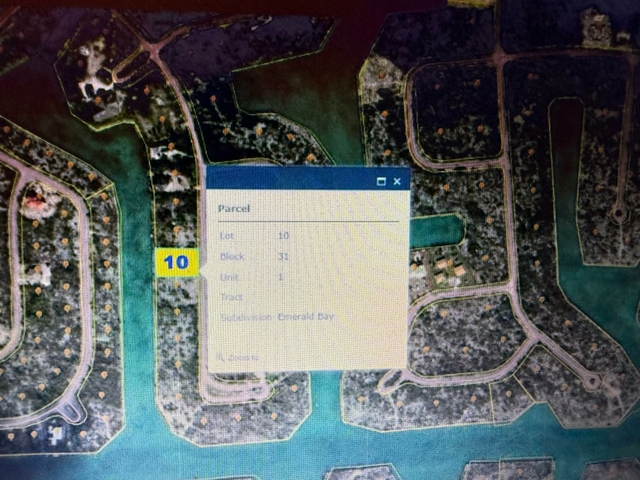640x480 pixels.
Task: Click the Zoom to link text
Action: 244,356
